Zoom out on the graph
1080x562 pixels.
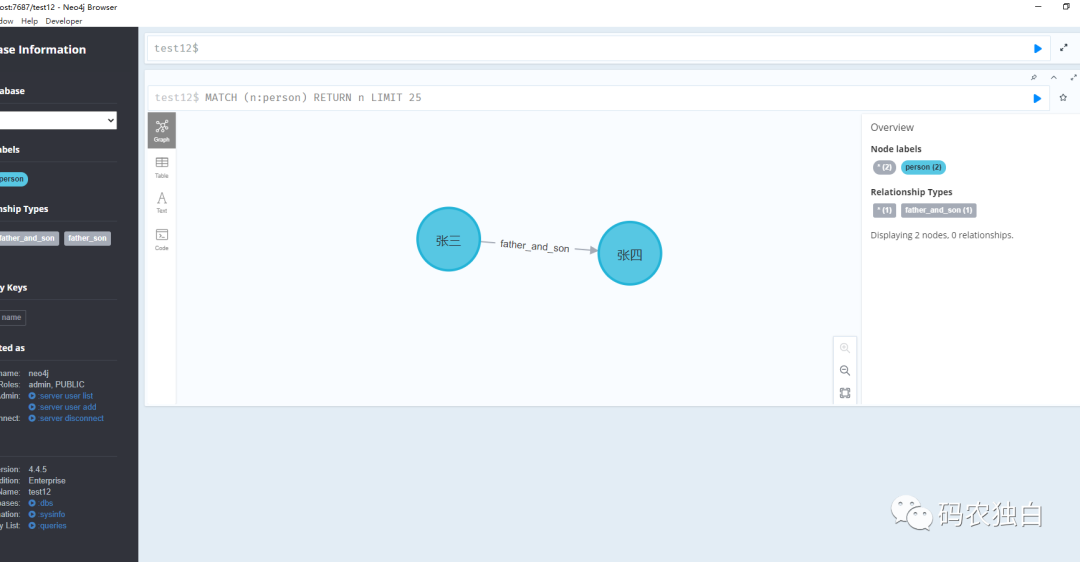tap(844, 371)
